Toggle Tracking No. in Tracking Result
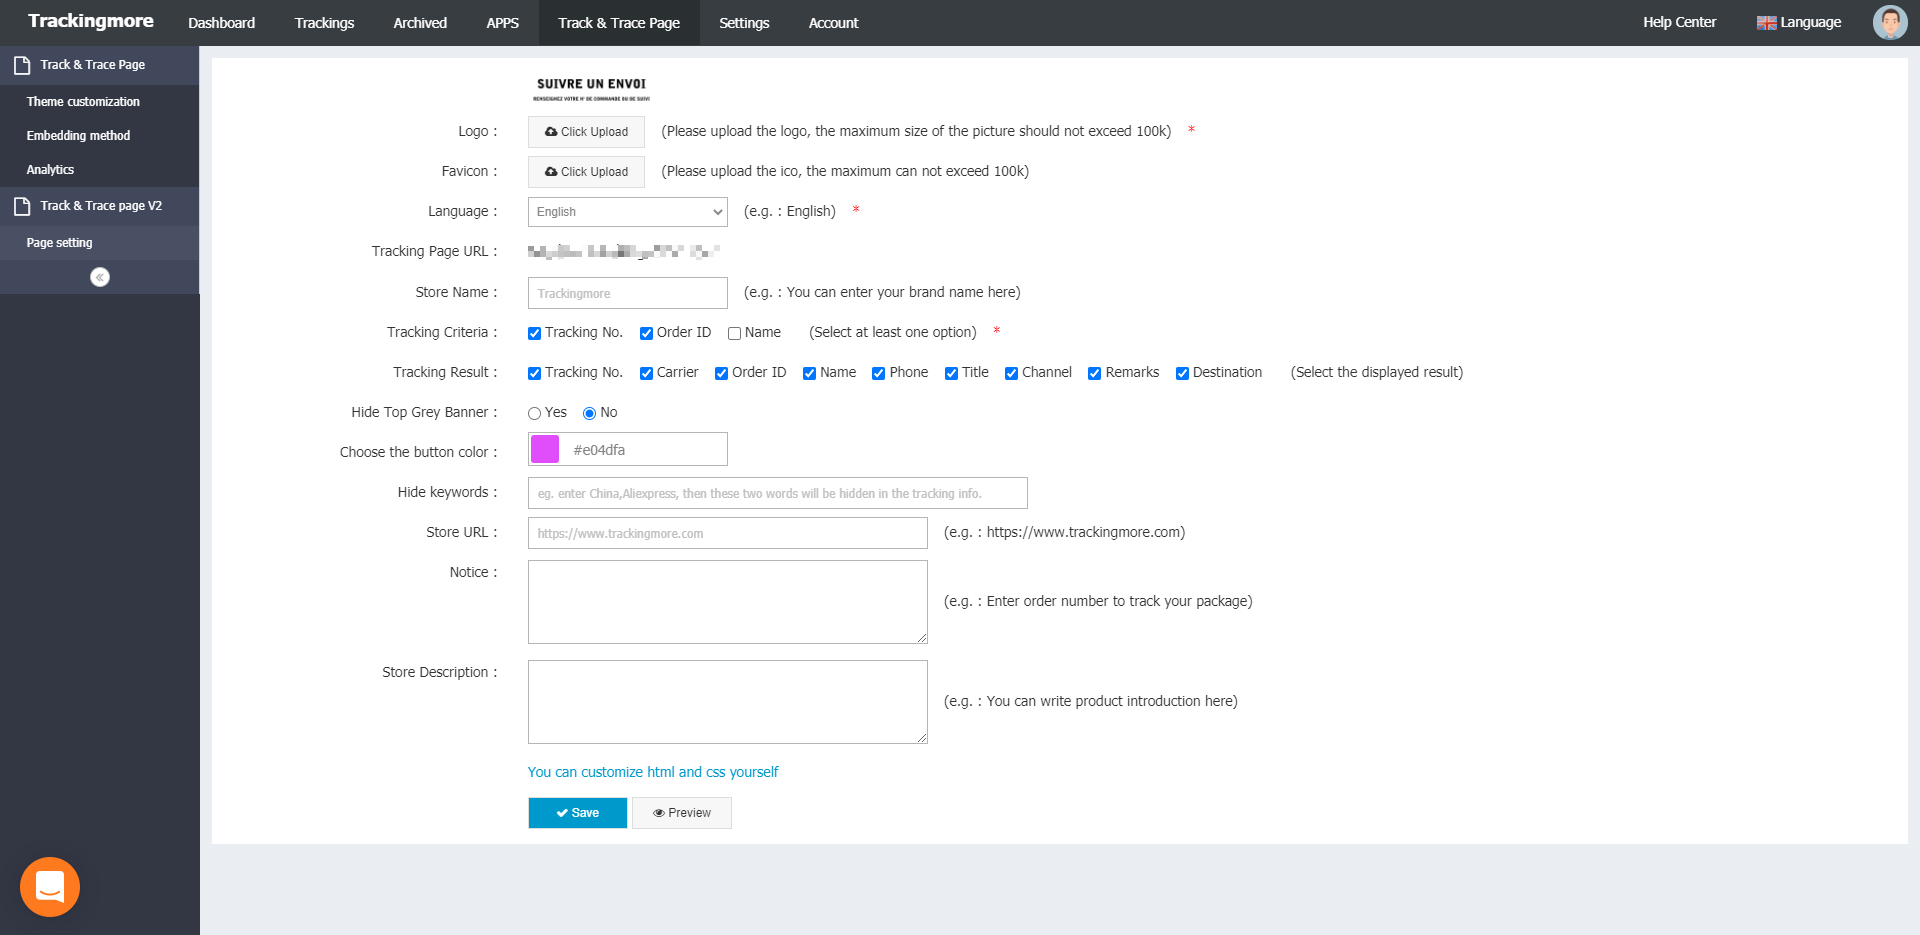 coord(535,373)
